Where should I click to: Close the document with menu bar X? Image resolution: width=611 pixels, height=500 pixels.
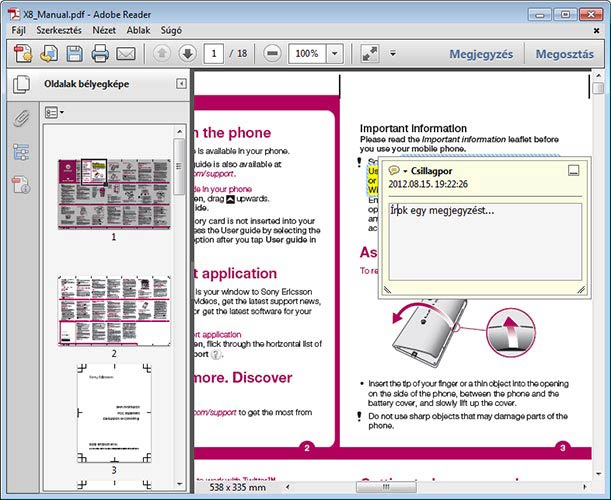pyautogui.click(x=596, y=30)
